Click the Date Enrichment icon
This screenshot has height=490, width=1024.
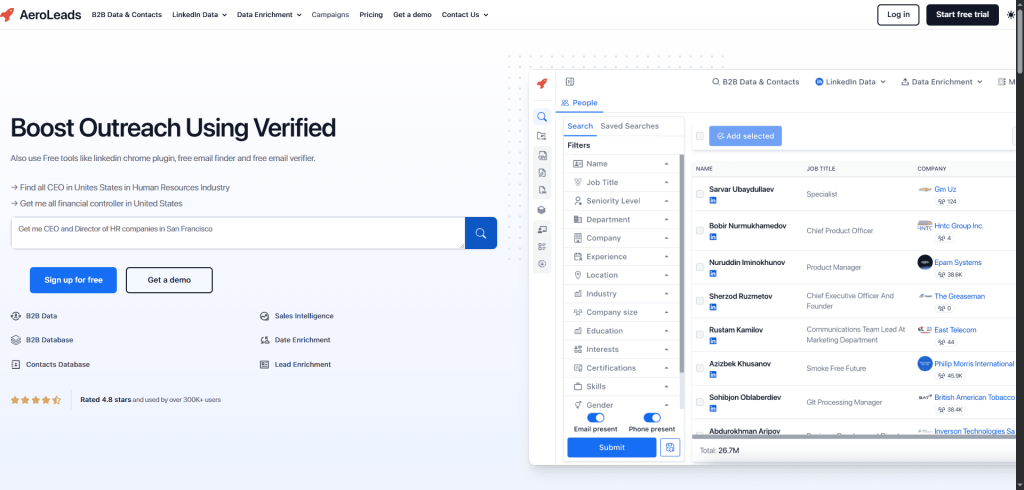click(264, 340)
